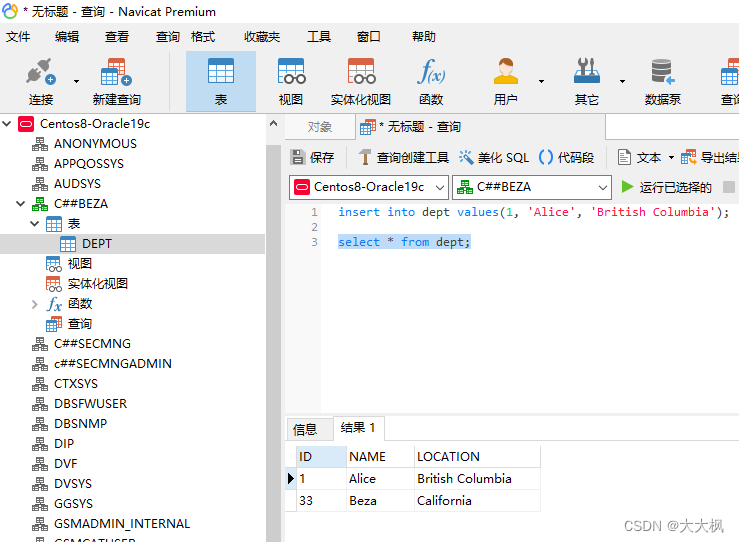Click the 导出结果 export icon

tap(688, 157)
